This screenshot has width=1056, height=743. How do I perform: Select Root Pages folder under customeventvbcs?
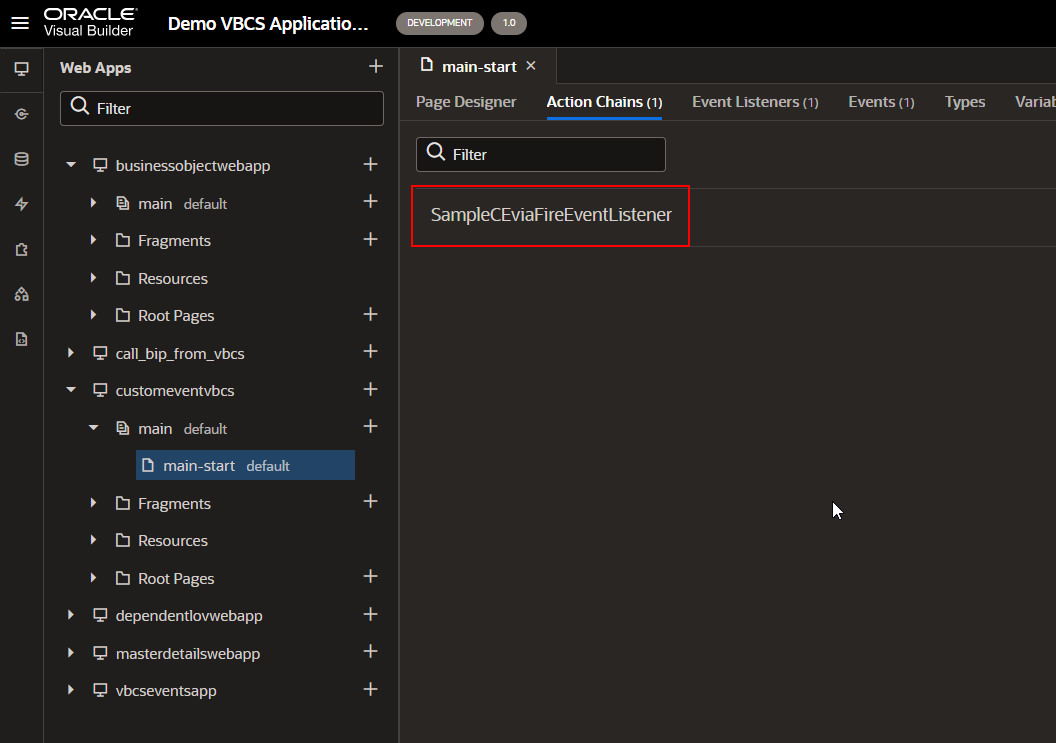[176, 579]
